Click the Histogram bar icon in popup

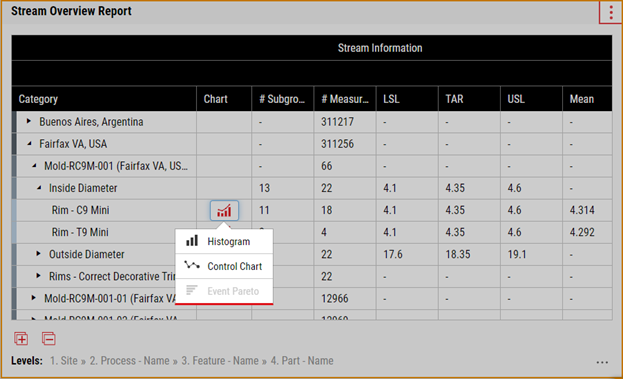[x=192, y=241]
